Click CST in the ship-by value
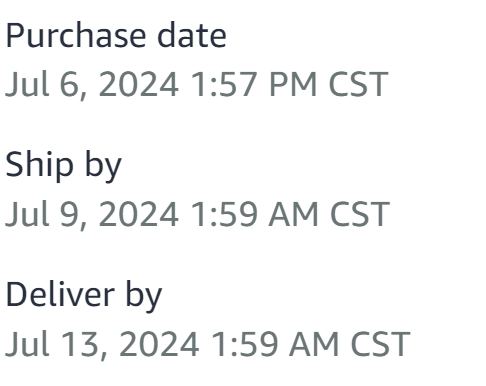This screenshot has width=486, height=386. point(360,214)
